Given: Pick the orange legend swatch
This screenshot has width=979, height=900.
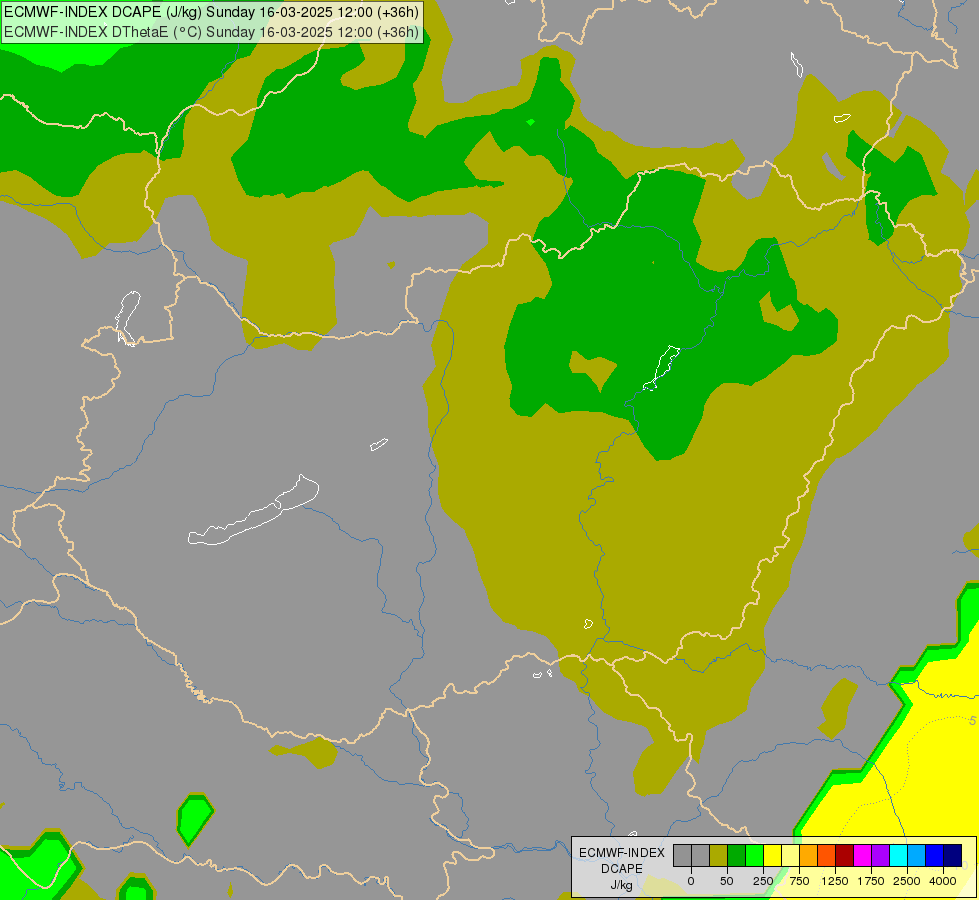Looking at the screenshot, I should tap(809, 856).
